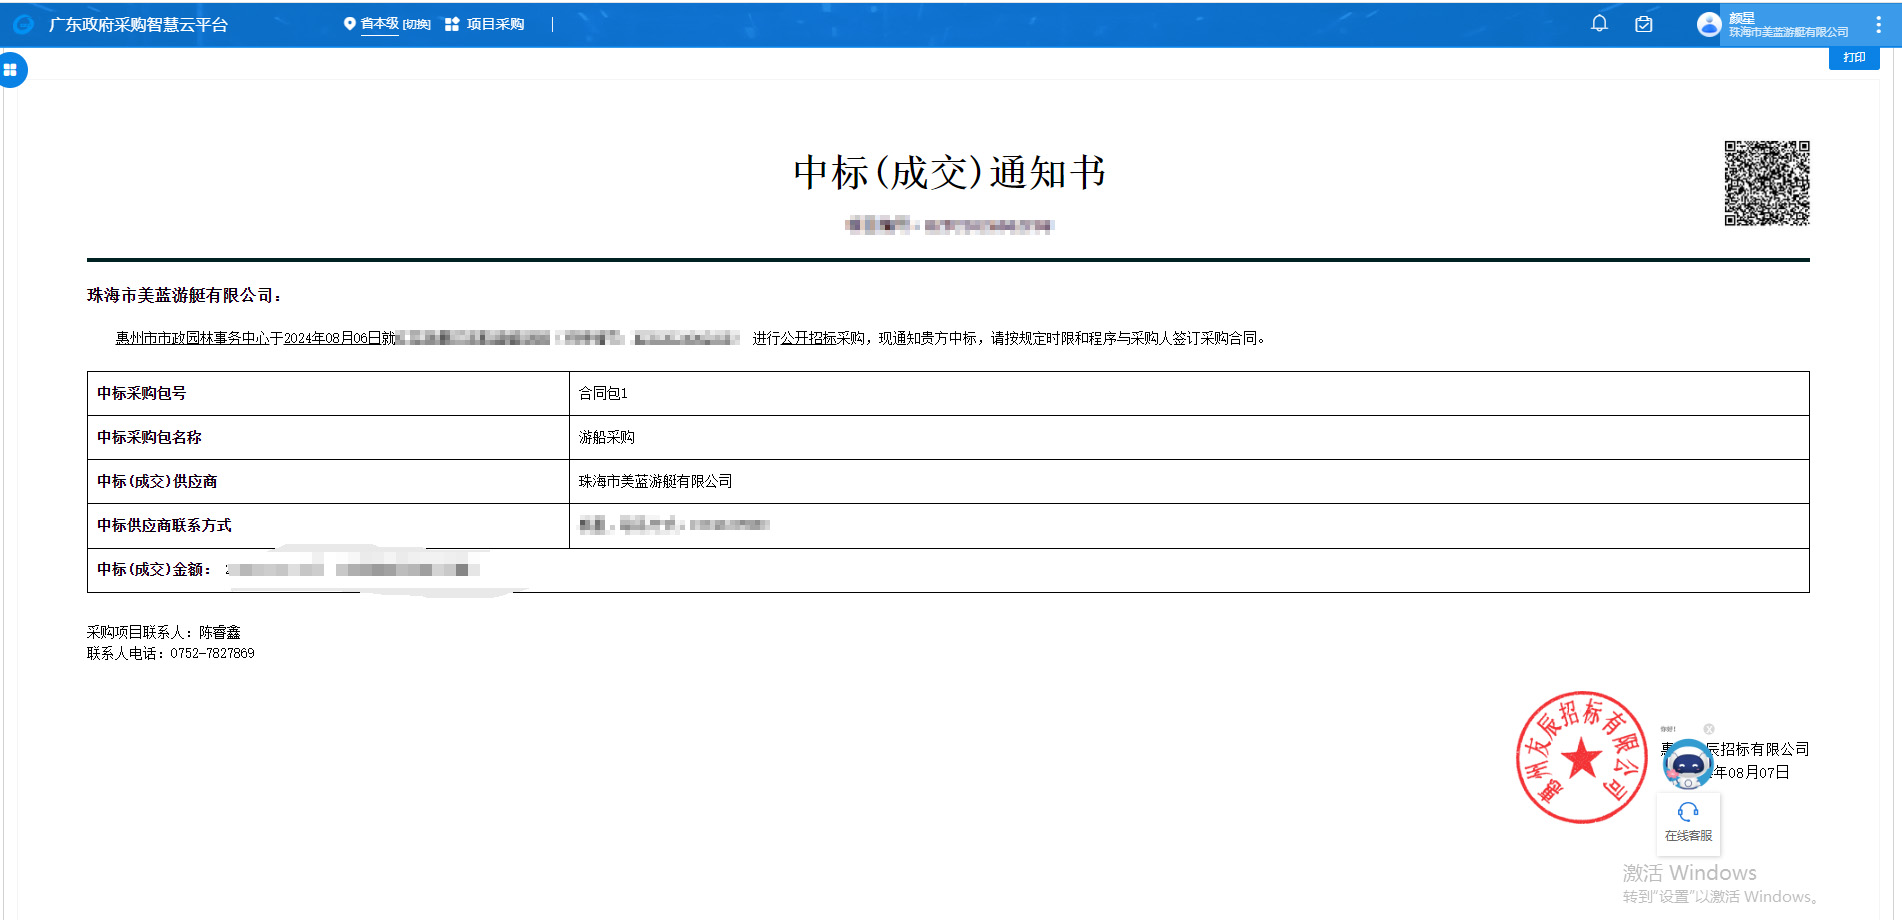1902x920 pixels.
Task: Click contact name 陈睿鑫
Action: 220,632
